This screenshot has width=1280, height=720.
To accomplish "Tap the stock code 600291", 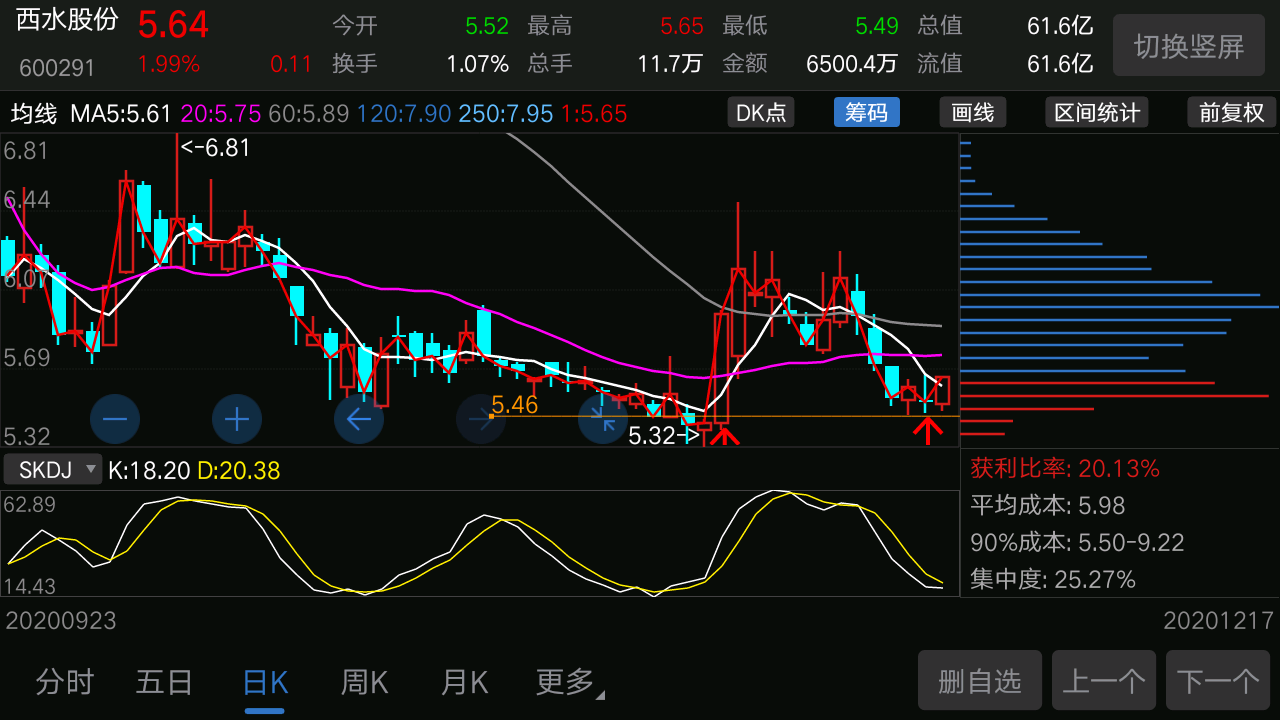I will [57, 68].
